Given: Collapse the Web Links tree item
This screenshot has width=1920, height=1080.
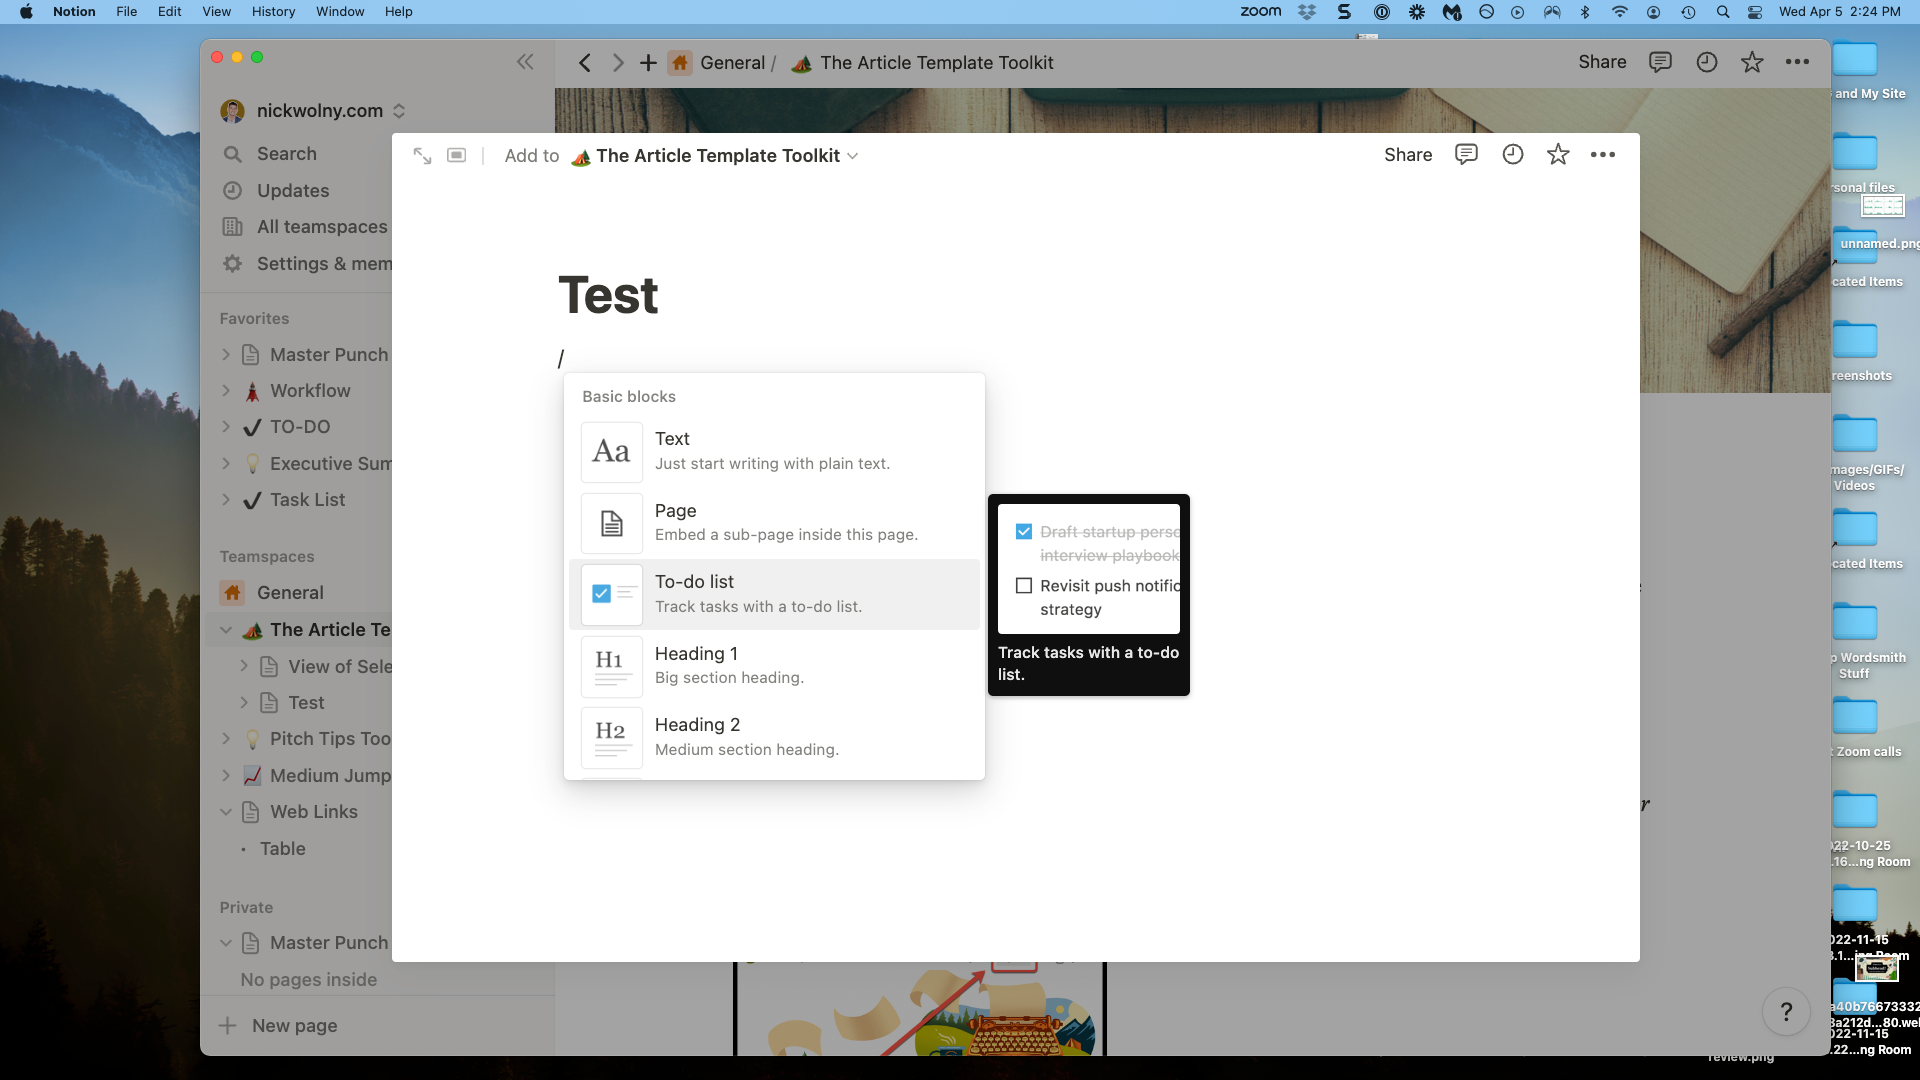Looking at the screenshot, I should click(x=226, y=812).
